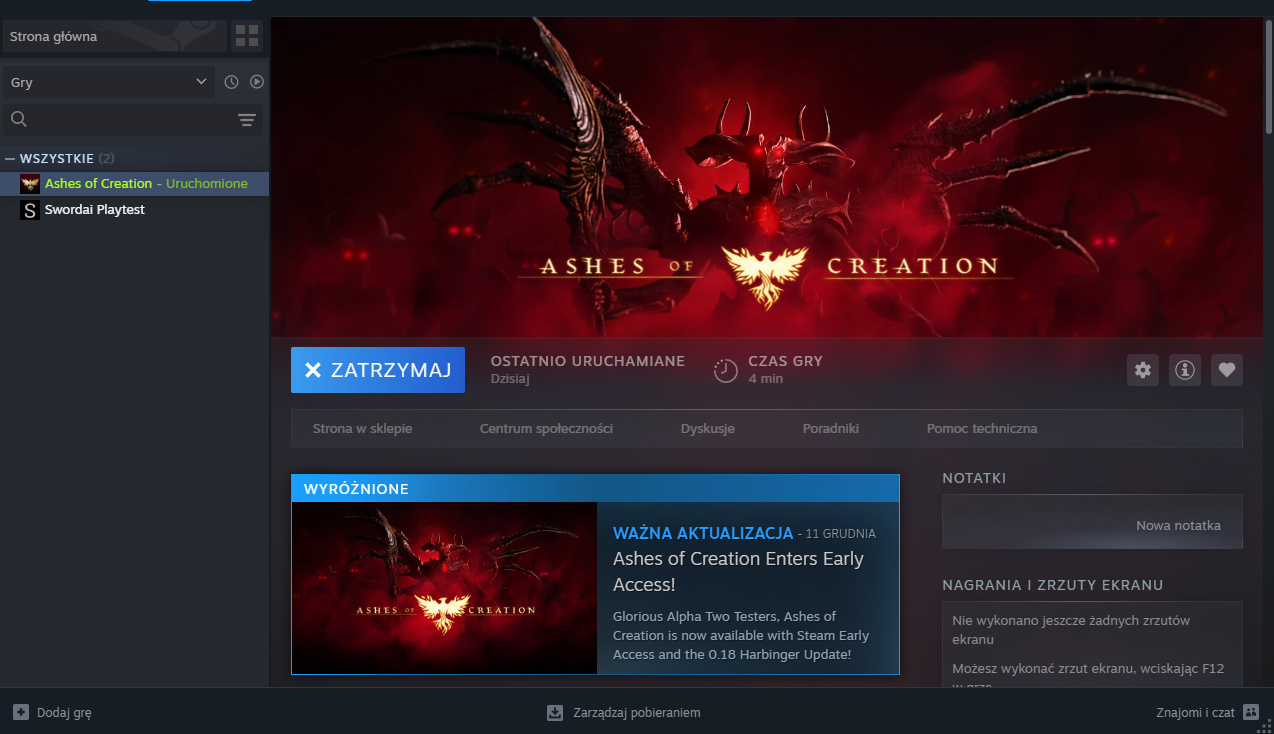Screen dimensions: 1274x734
Task: Open library filter options icon
Action: coord(246,119)
